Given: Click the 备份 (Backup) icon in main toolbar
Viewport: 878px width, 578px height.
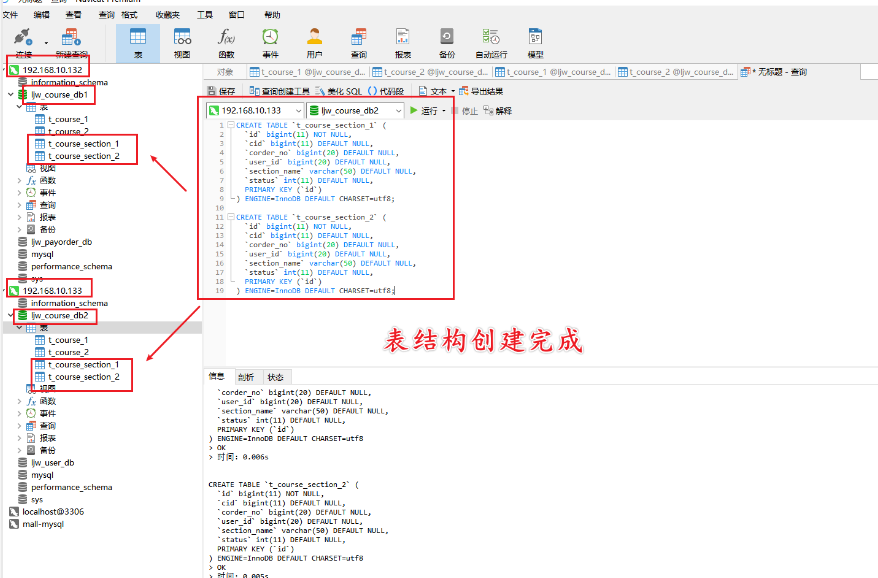Looking at the screenshot, I should coord(447,37).
